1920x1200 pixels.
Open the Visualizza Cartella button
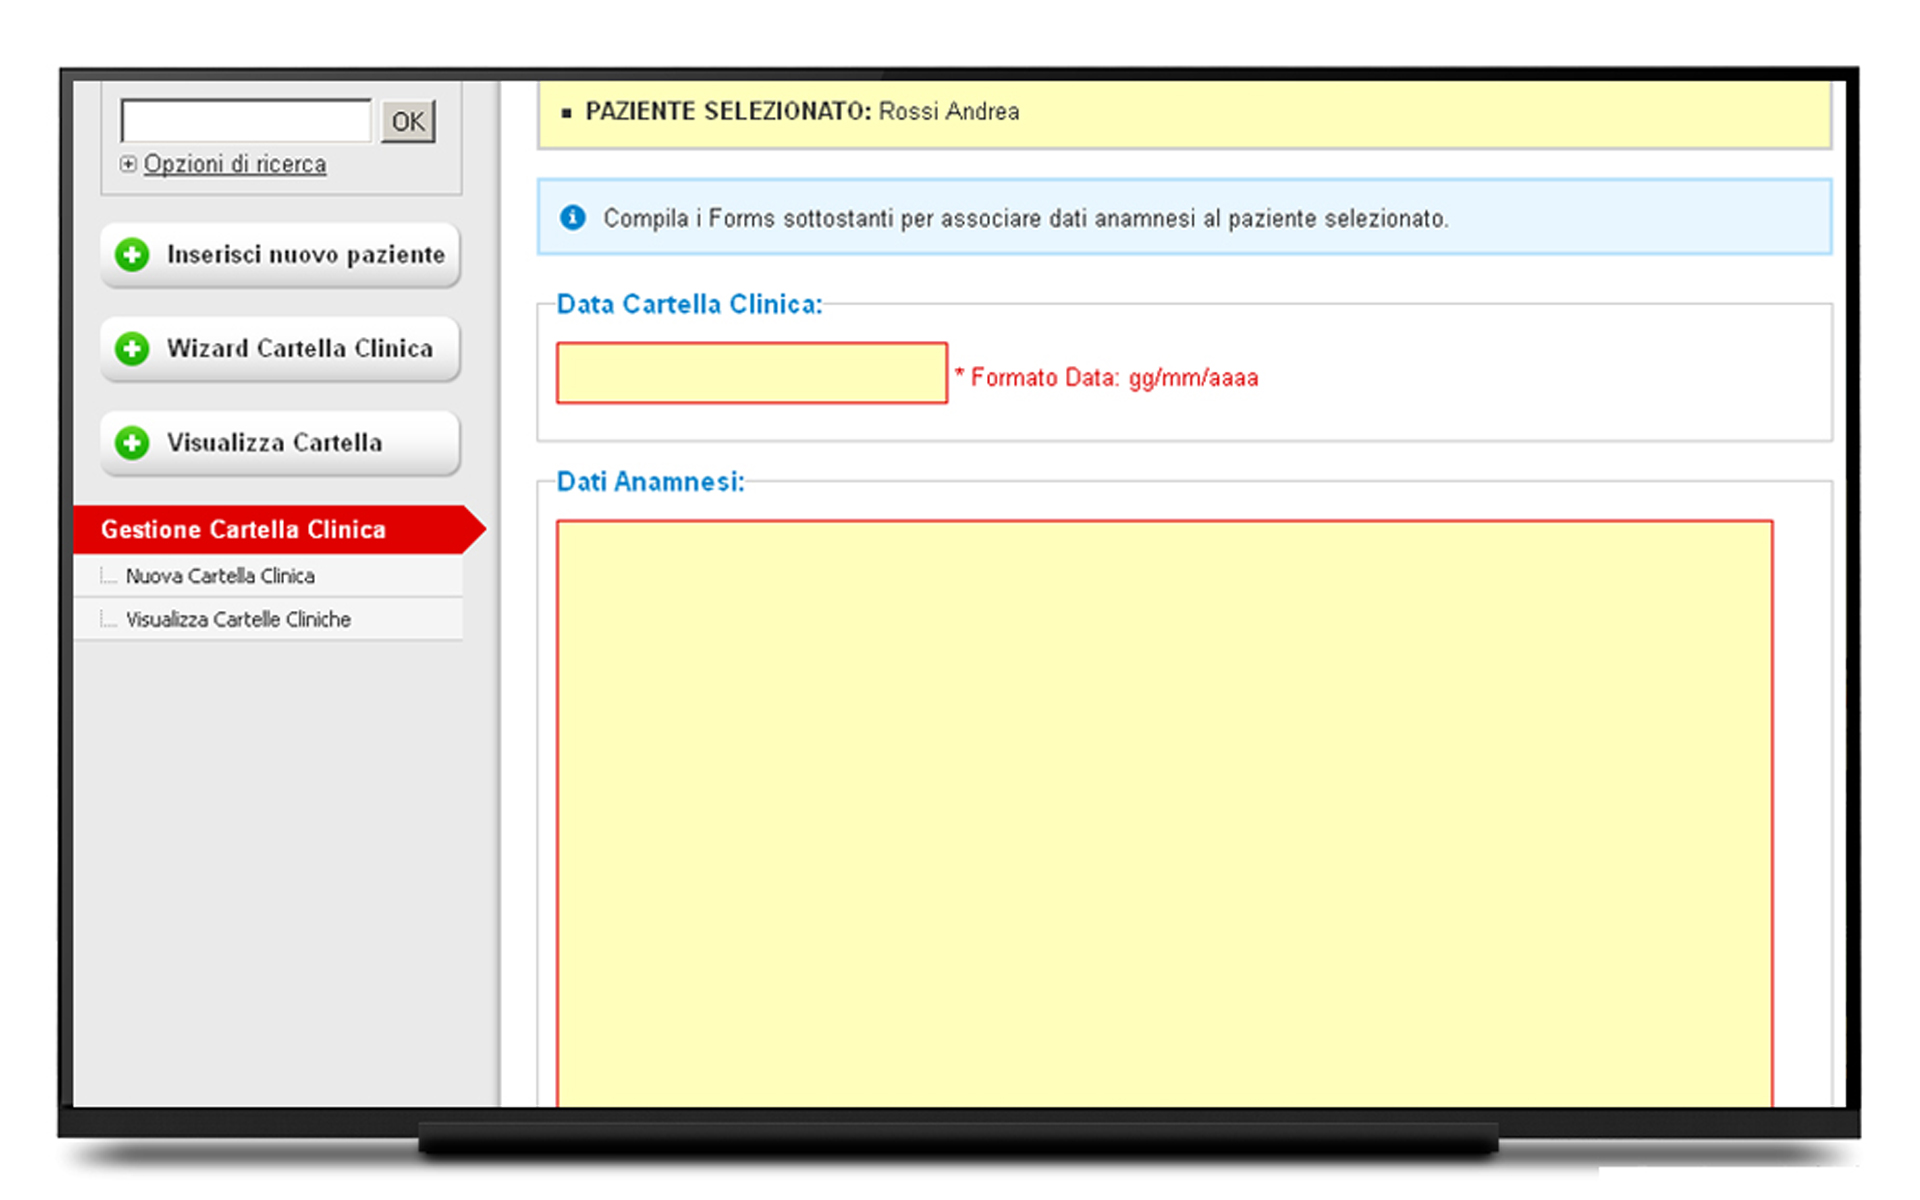click(x=274, y=443)
